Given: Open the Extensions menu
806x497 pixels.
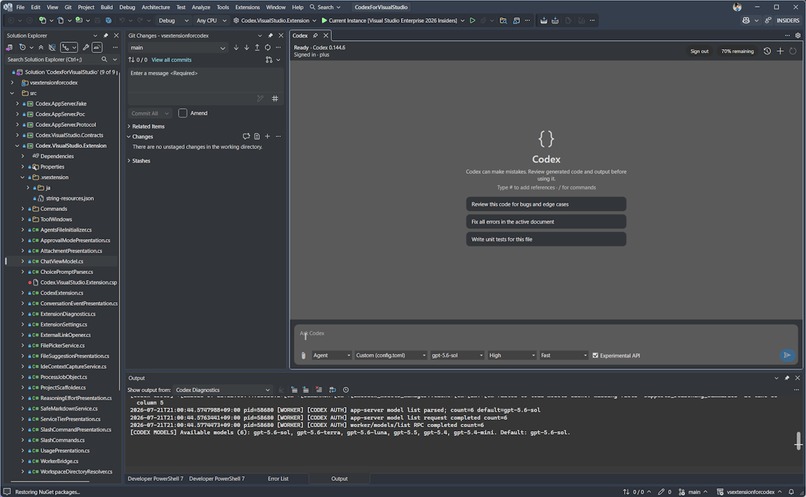Looking at the screenshot, I should (x=247, y=7).
